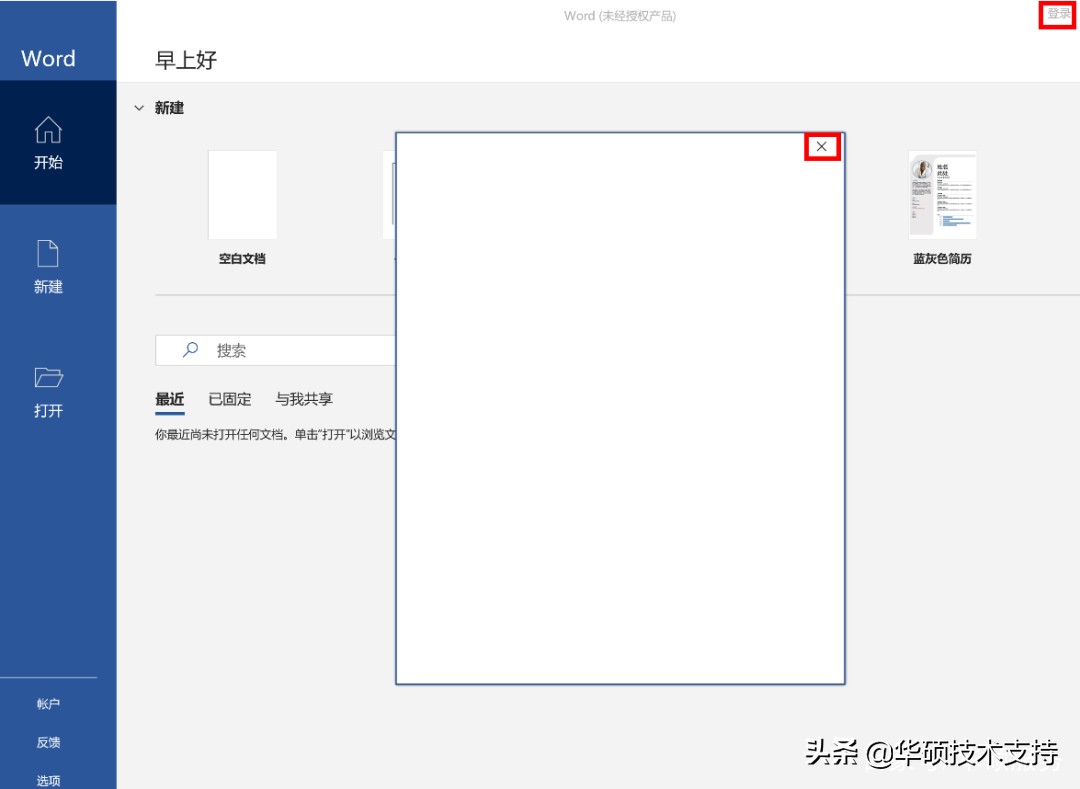
Task: Click the 蓝灰色简历 label text
Action: pyautogui.click(x=942, y=259)
